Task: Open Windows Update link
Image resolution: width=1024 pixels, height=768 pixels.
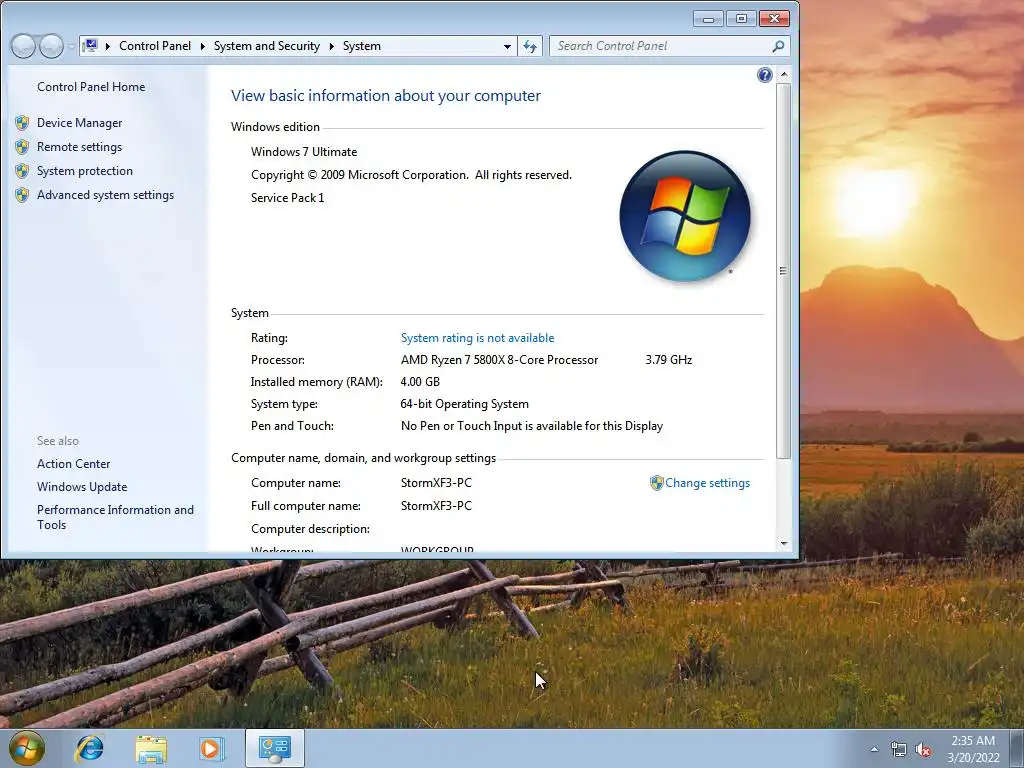Action: pyautogui.click(x=82, y=487)
